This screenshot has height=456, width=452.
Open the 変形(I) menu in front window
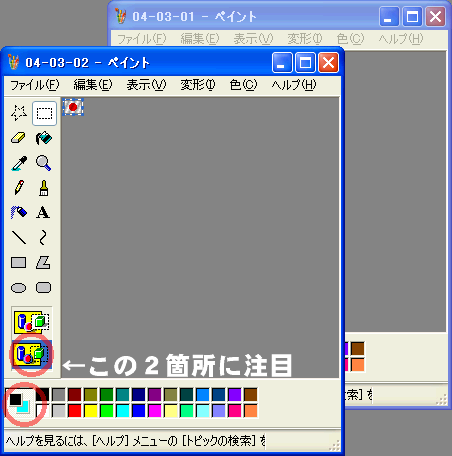point(198,85)
